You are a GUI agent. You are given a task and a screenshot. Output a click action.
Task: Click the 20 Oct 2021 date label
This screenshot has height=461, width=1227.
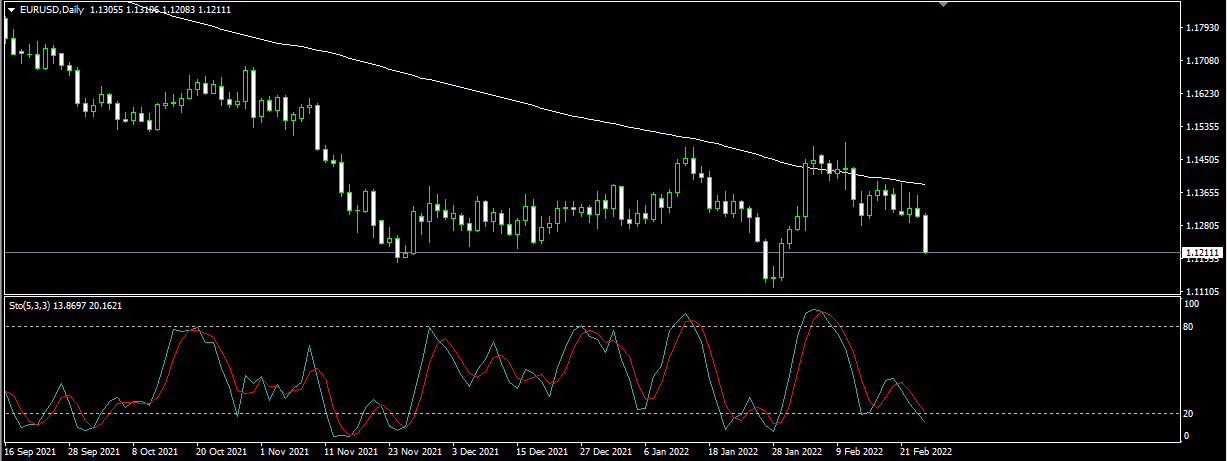coord(221,452)
